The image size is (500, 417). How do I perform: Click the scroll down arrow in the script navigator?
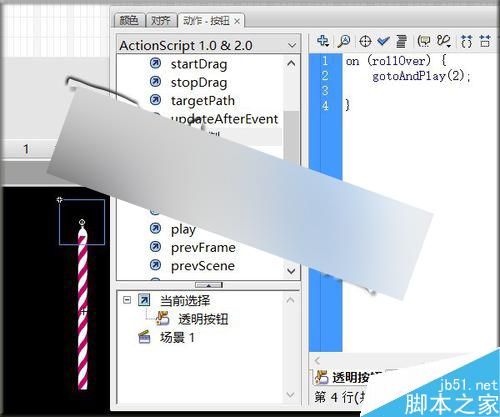point(291,395)
